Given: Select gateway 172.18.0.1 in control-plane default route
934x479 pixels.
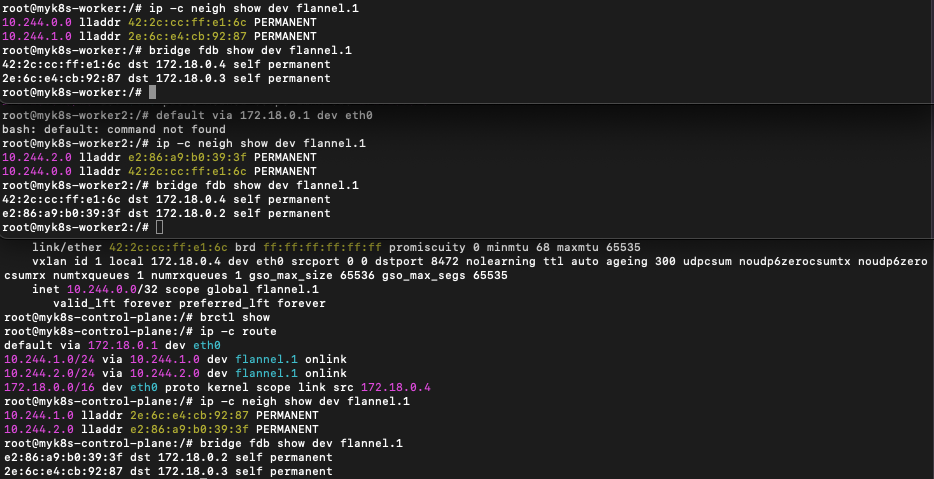Looking at the screenshot, I should (123, 346).
